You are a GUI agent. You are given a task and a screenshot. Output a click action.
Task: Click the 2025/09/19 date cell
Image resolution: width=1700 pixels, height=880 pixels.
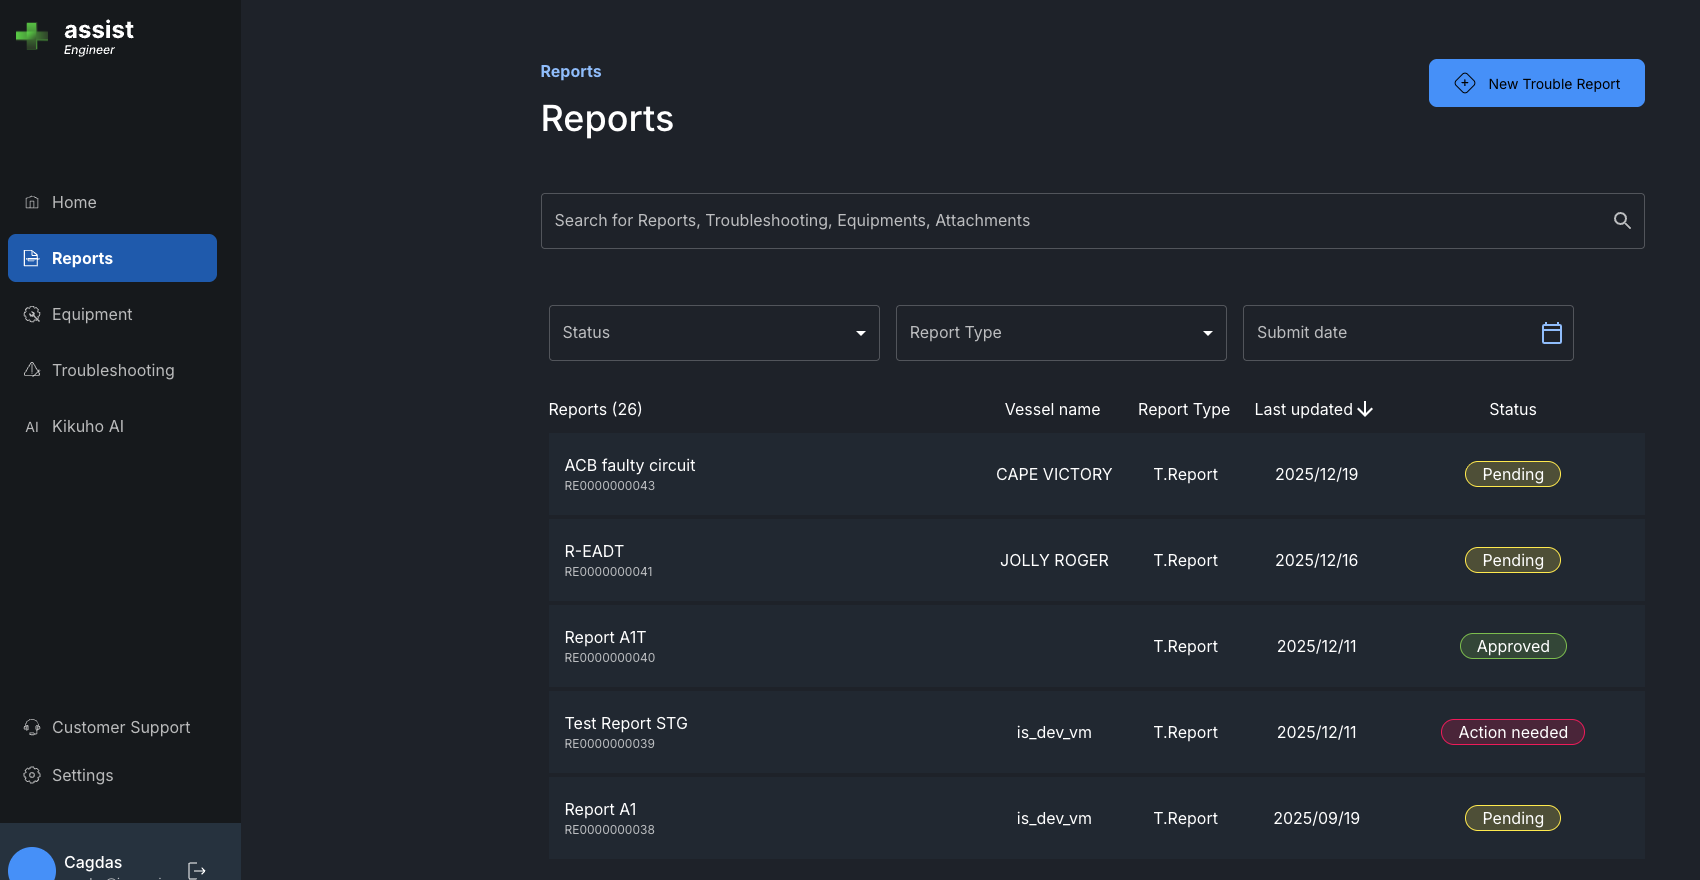1316,818
